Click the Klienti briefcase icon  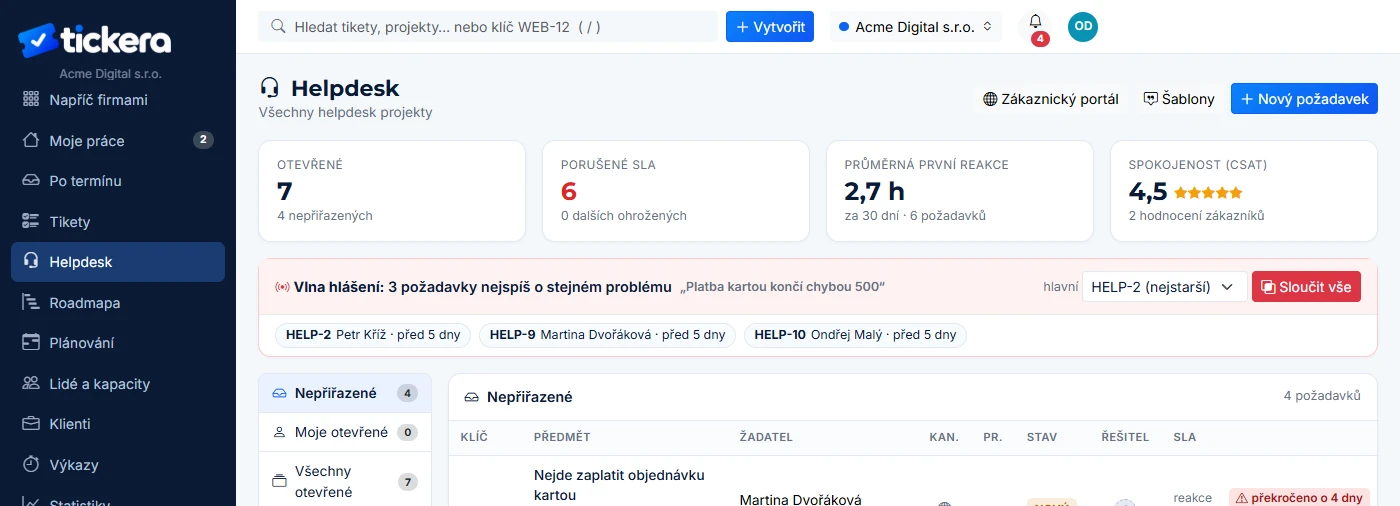(x=31, y=424)
